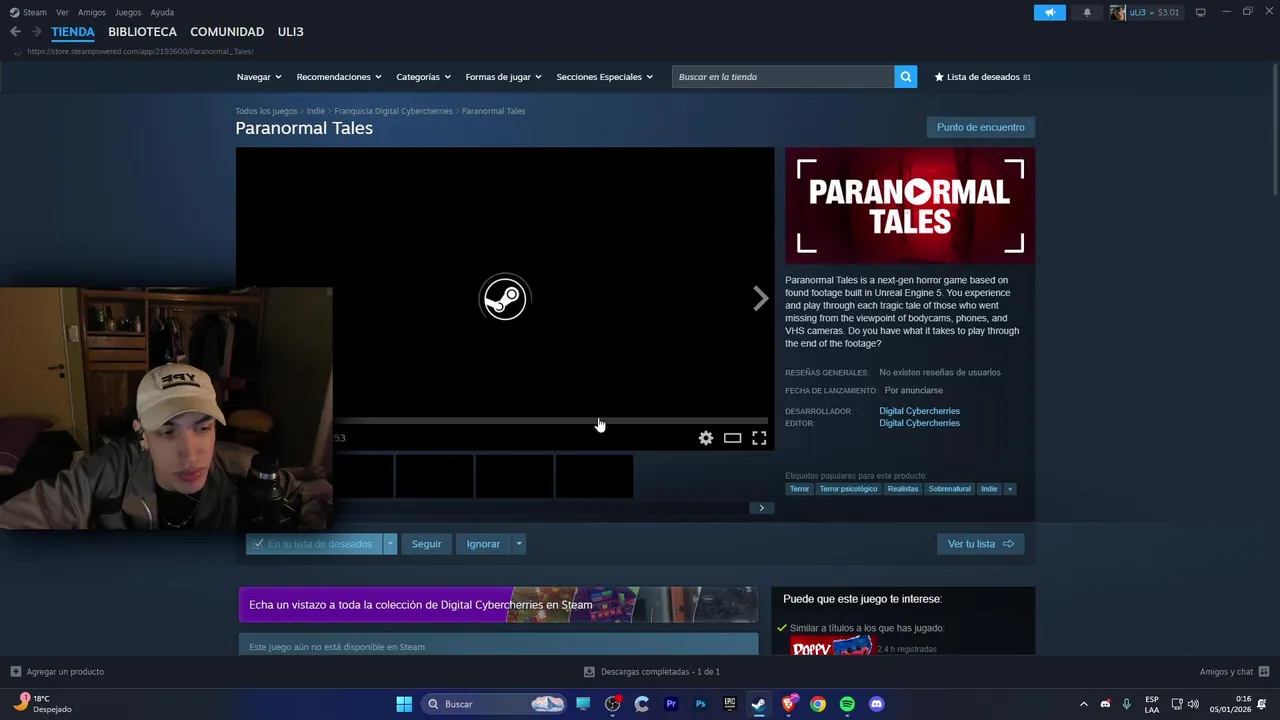Image resolution: width=1280 pixels, height=720 pixels.
Task: Switch to the COMUNIDAD tab
Action: point(227,32)
